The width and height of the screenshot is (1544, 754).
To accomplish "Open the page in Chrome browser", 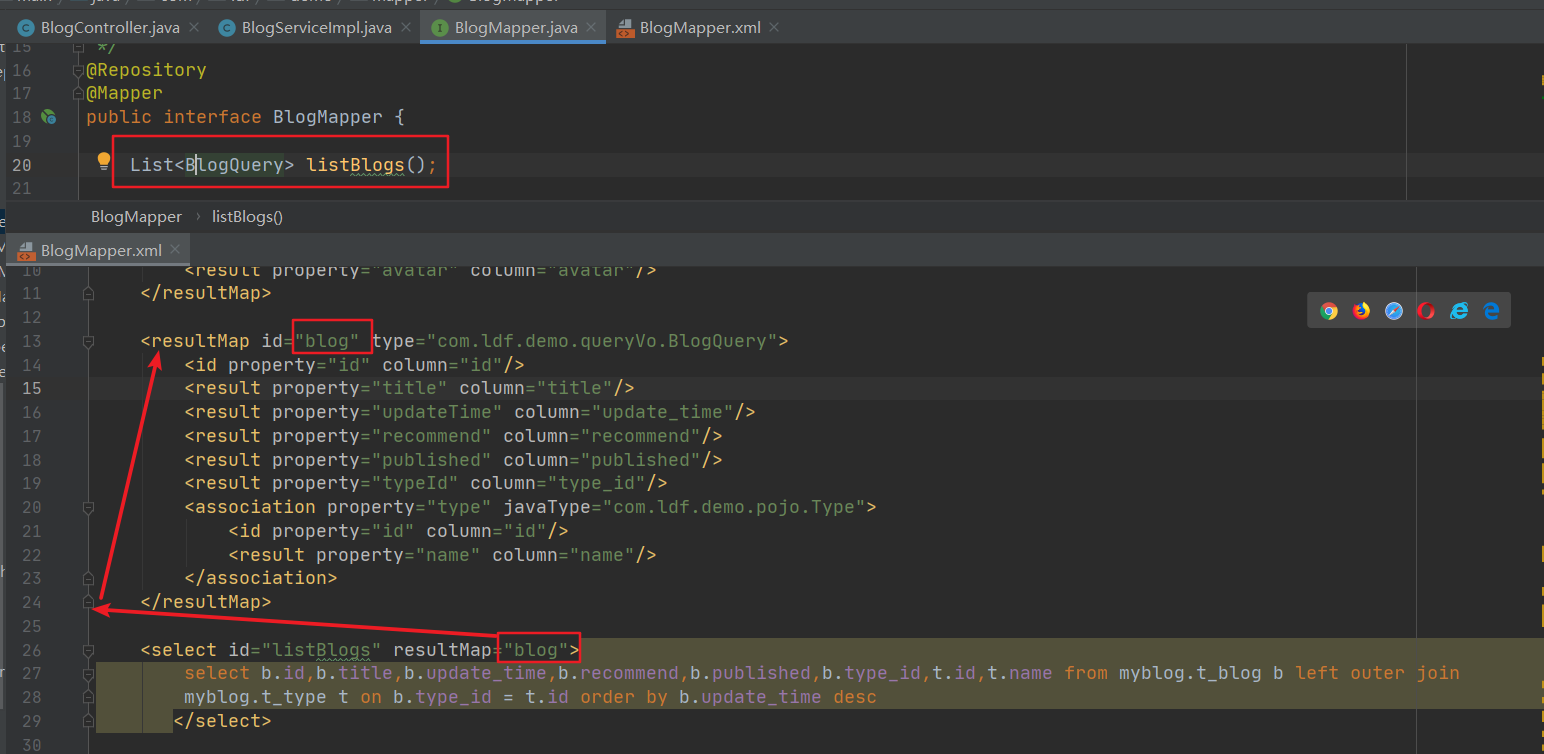I will (1329, 311).
